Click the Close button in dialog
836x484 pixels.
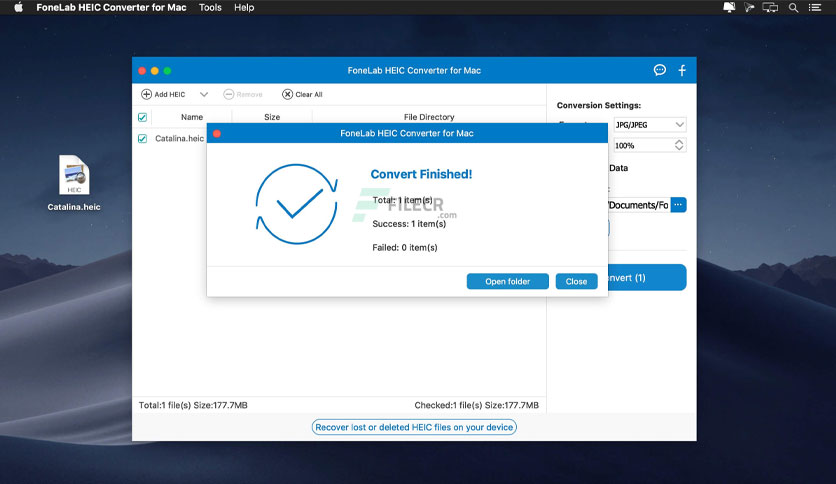[576, 281]
